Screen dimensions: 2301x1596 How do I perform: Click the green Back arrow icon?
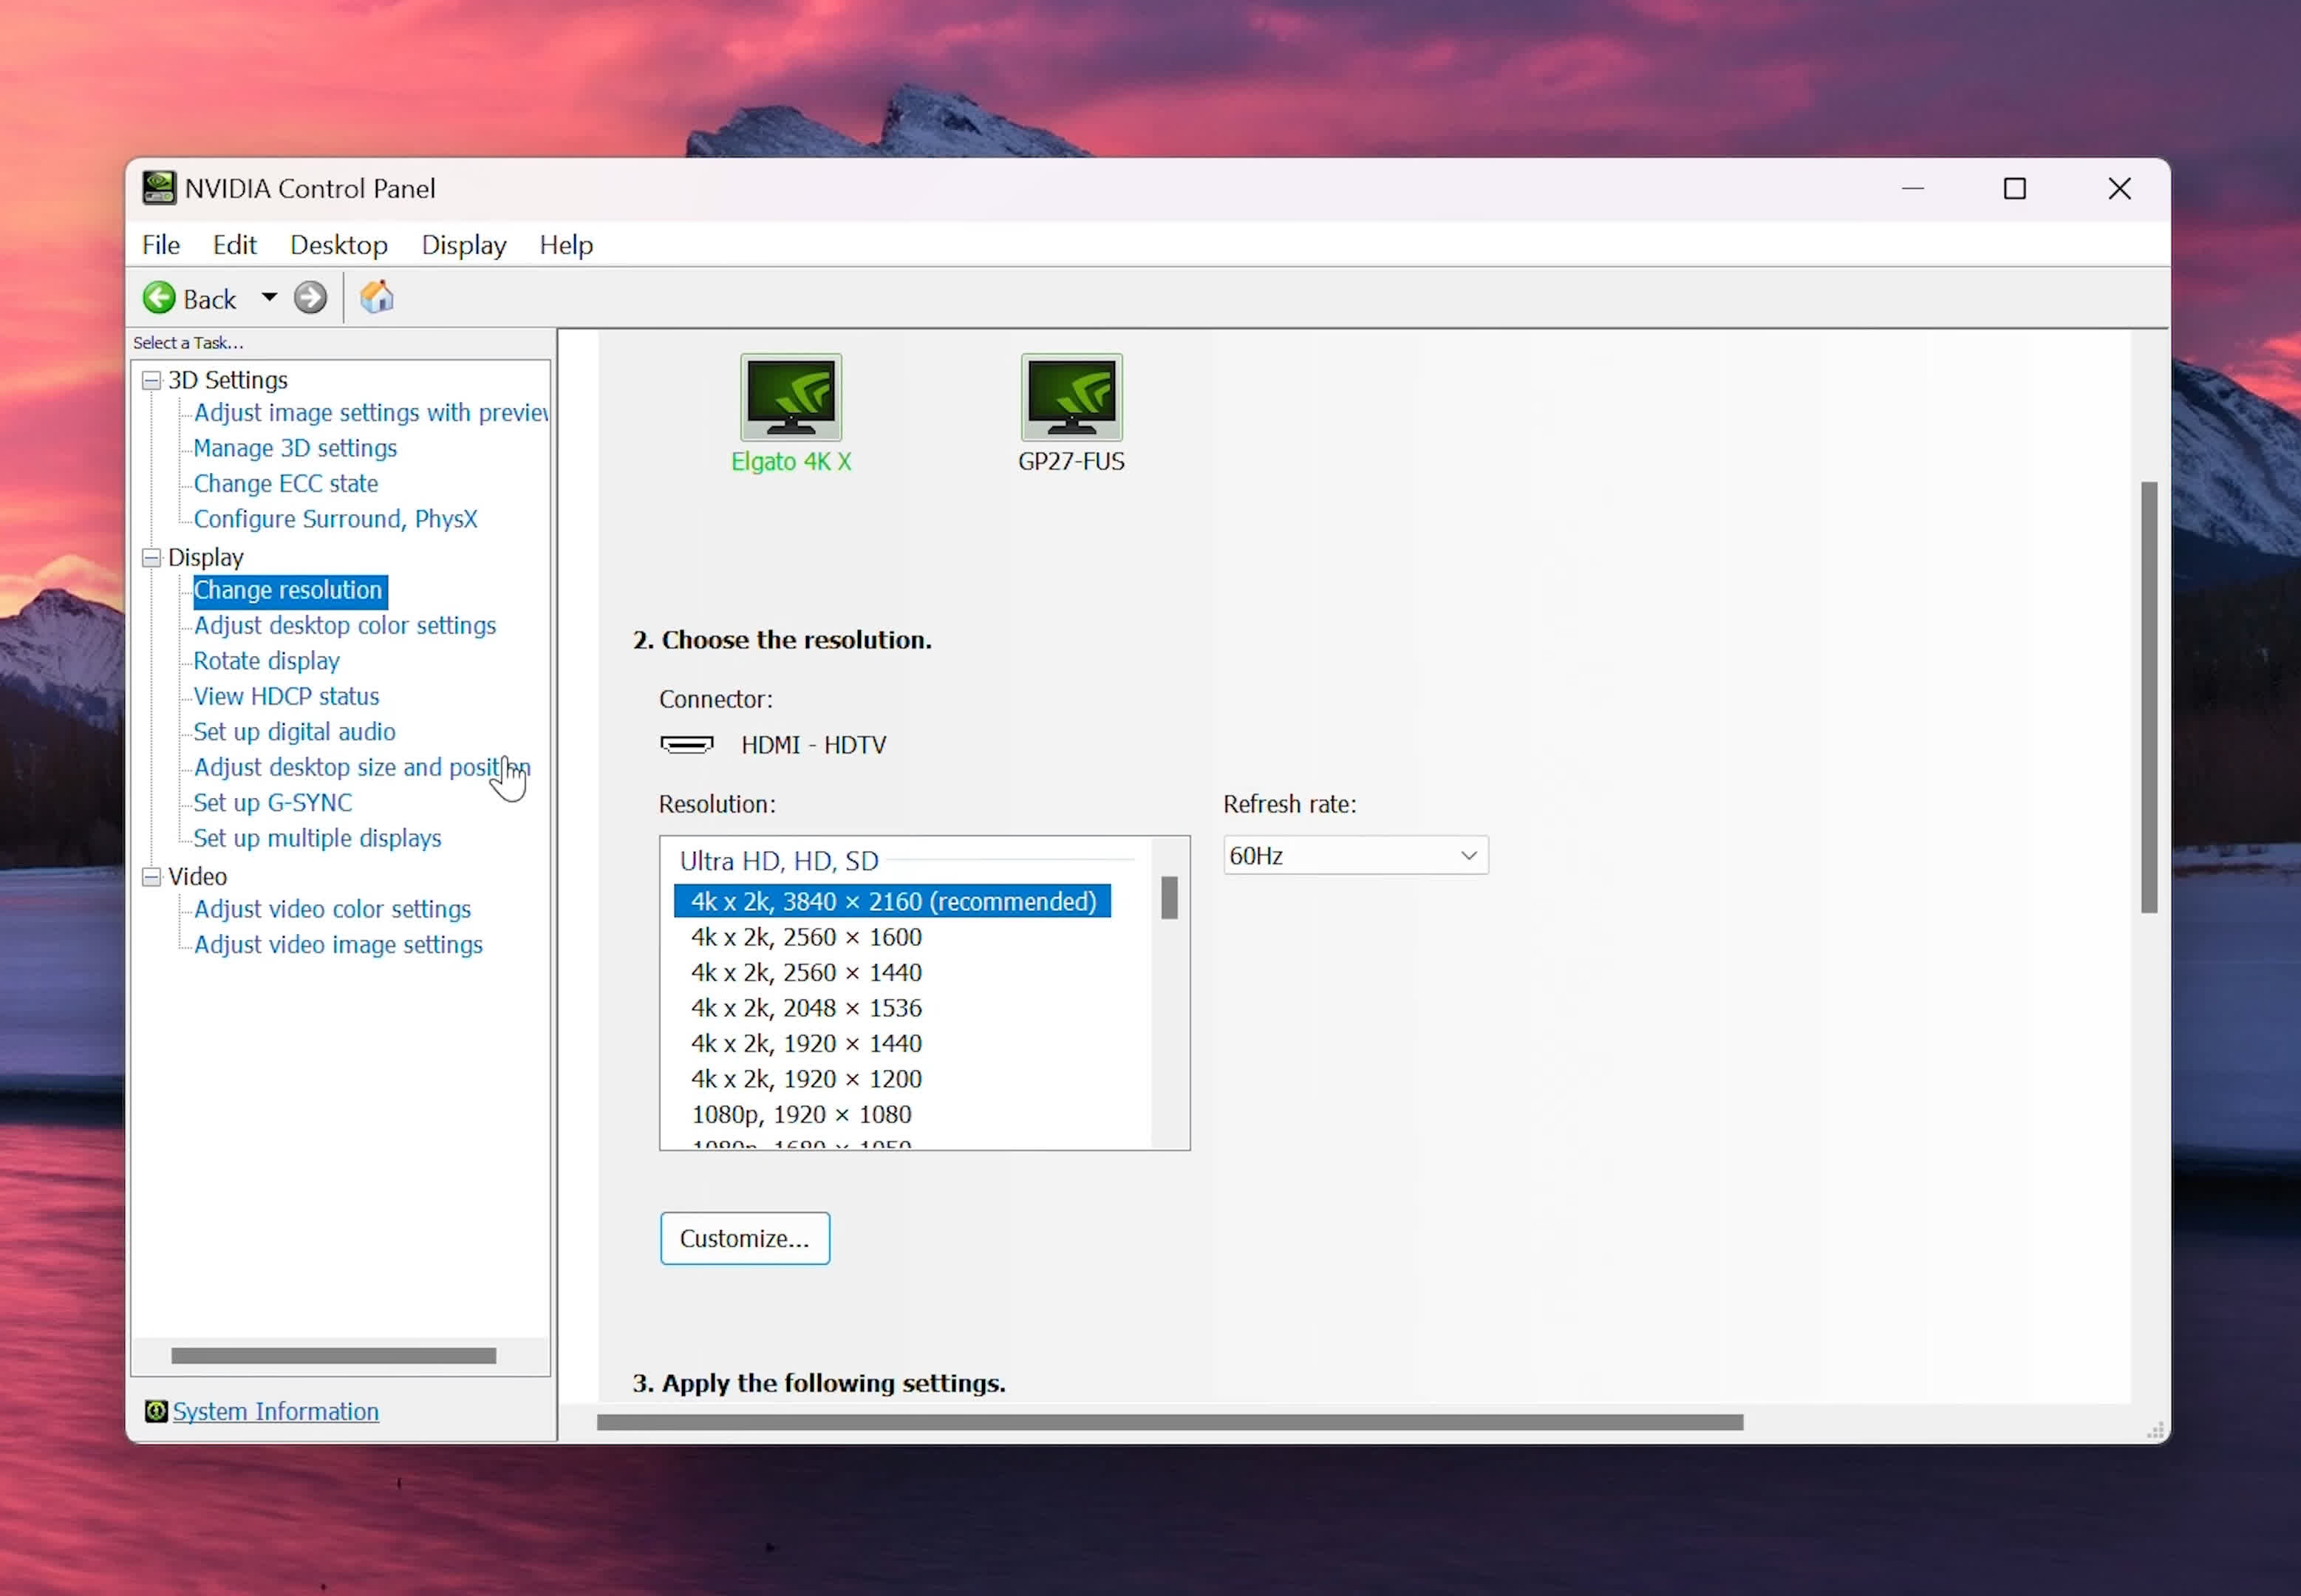click(159, 298)
